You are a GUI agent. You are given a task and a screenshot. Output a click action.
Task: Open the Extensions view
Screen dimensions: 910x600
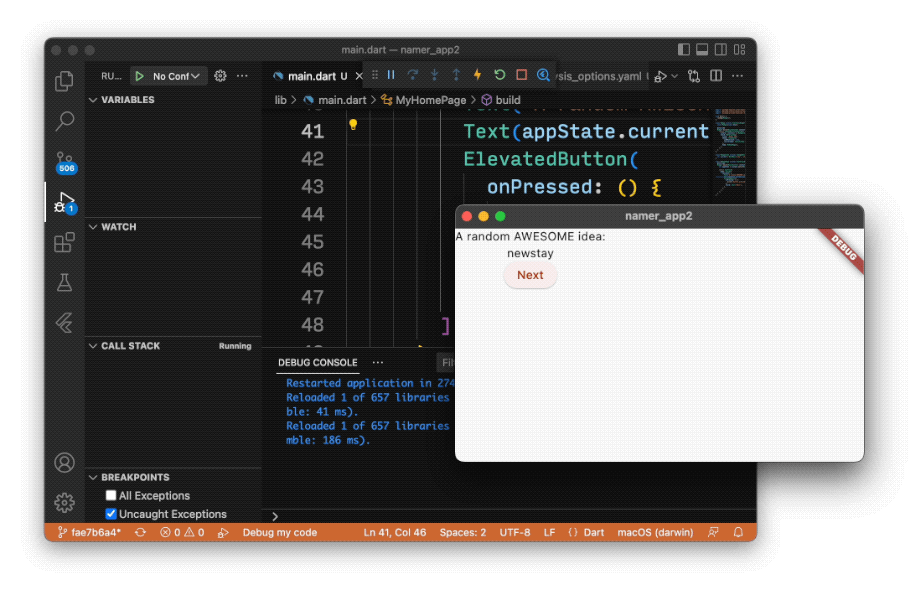(64, 241)
